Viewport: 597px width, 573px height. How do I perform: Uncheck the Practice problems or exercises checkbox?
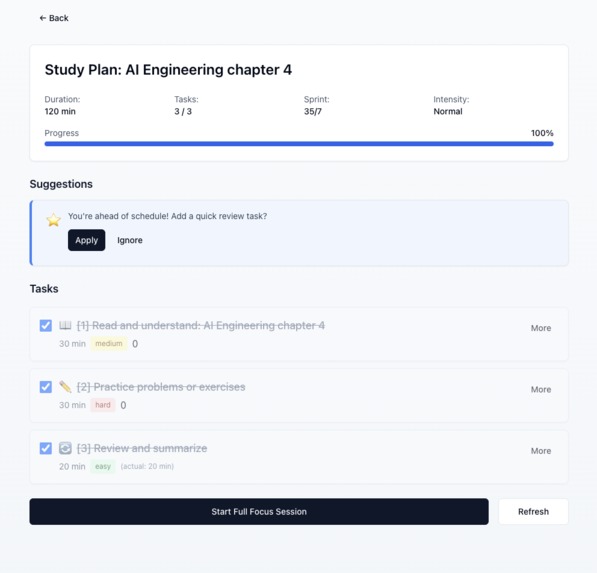[46, 387]
